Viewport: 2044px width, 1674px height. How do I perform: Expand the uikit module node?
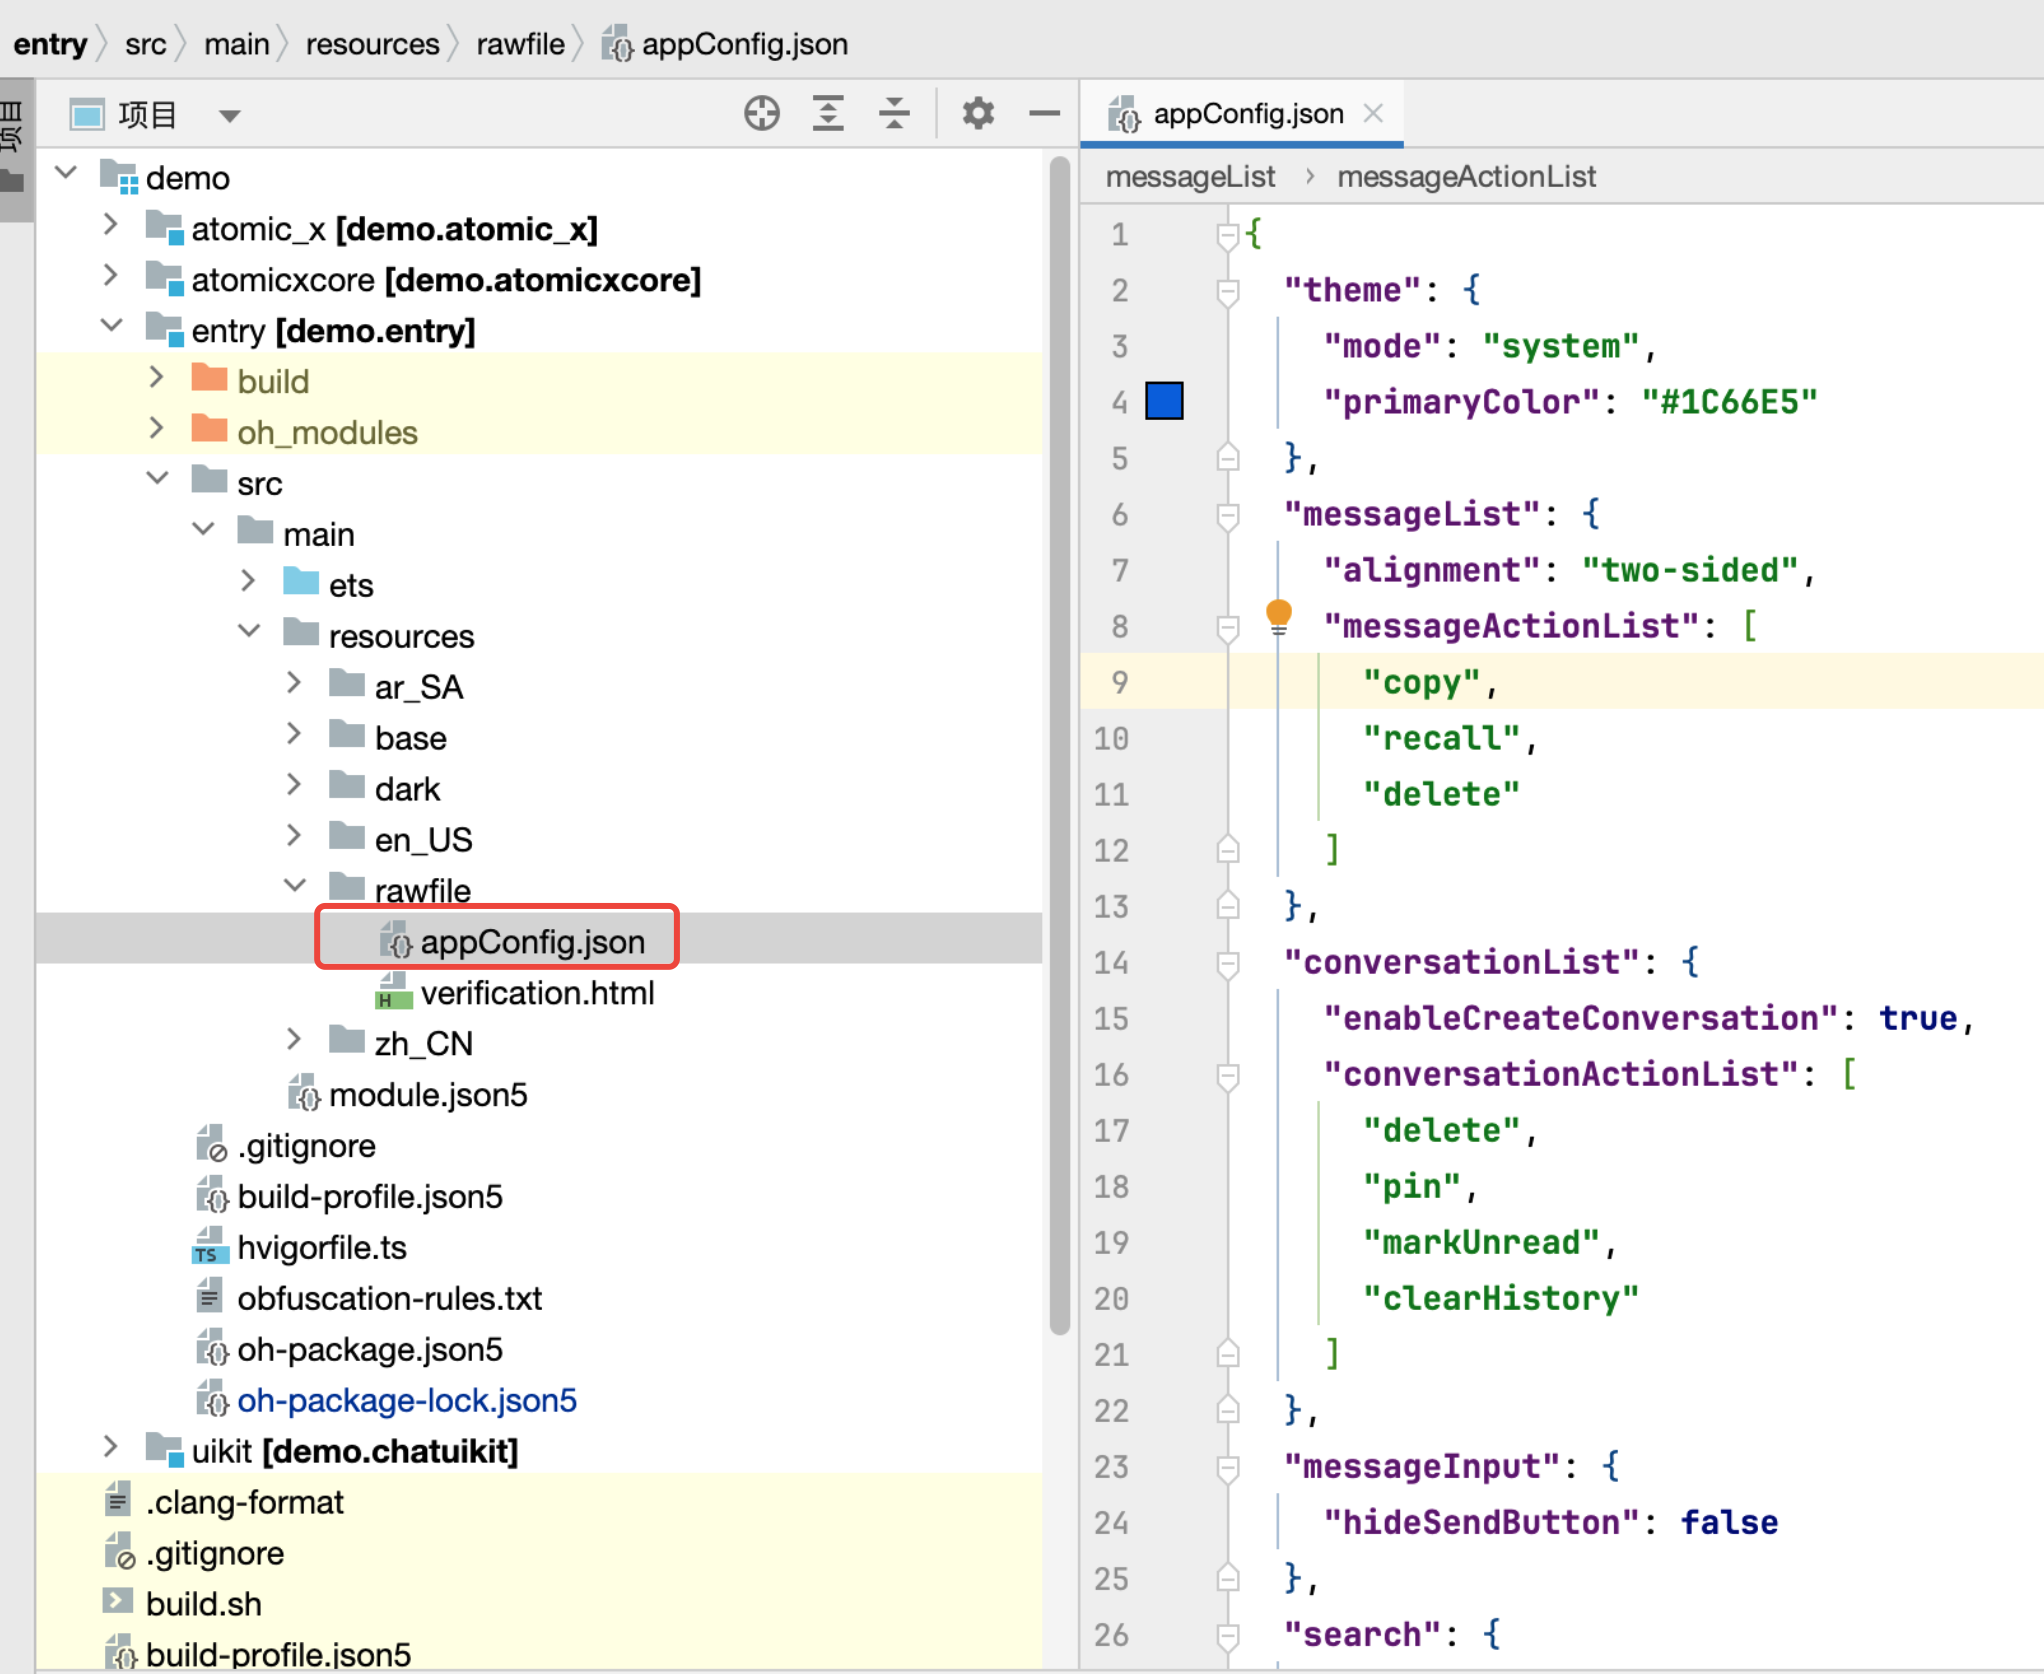tap(111, 1447)
